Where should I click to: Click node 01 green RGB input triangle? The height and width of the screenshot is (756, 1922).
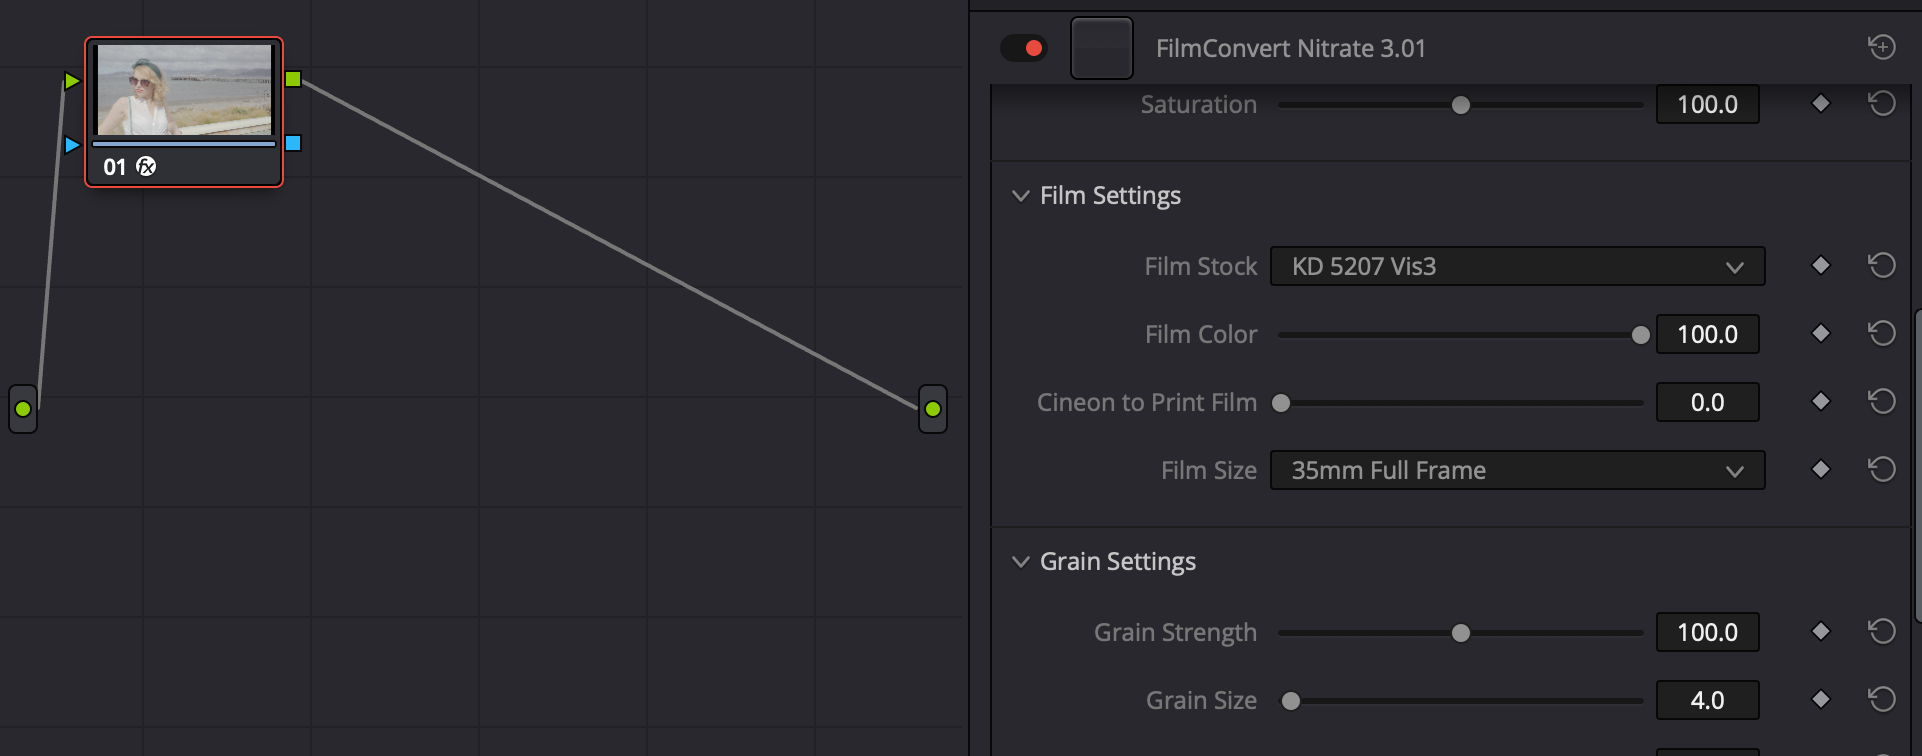(72, 81)
